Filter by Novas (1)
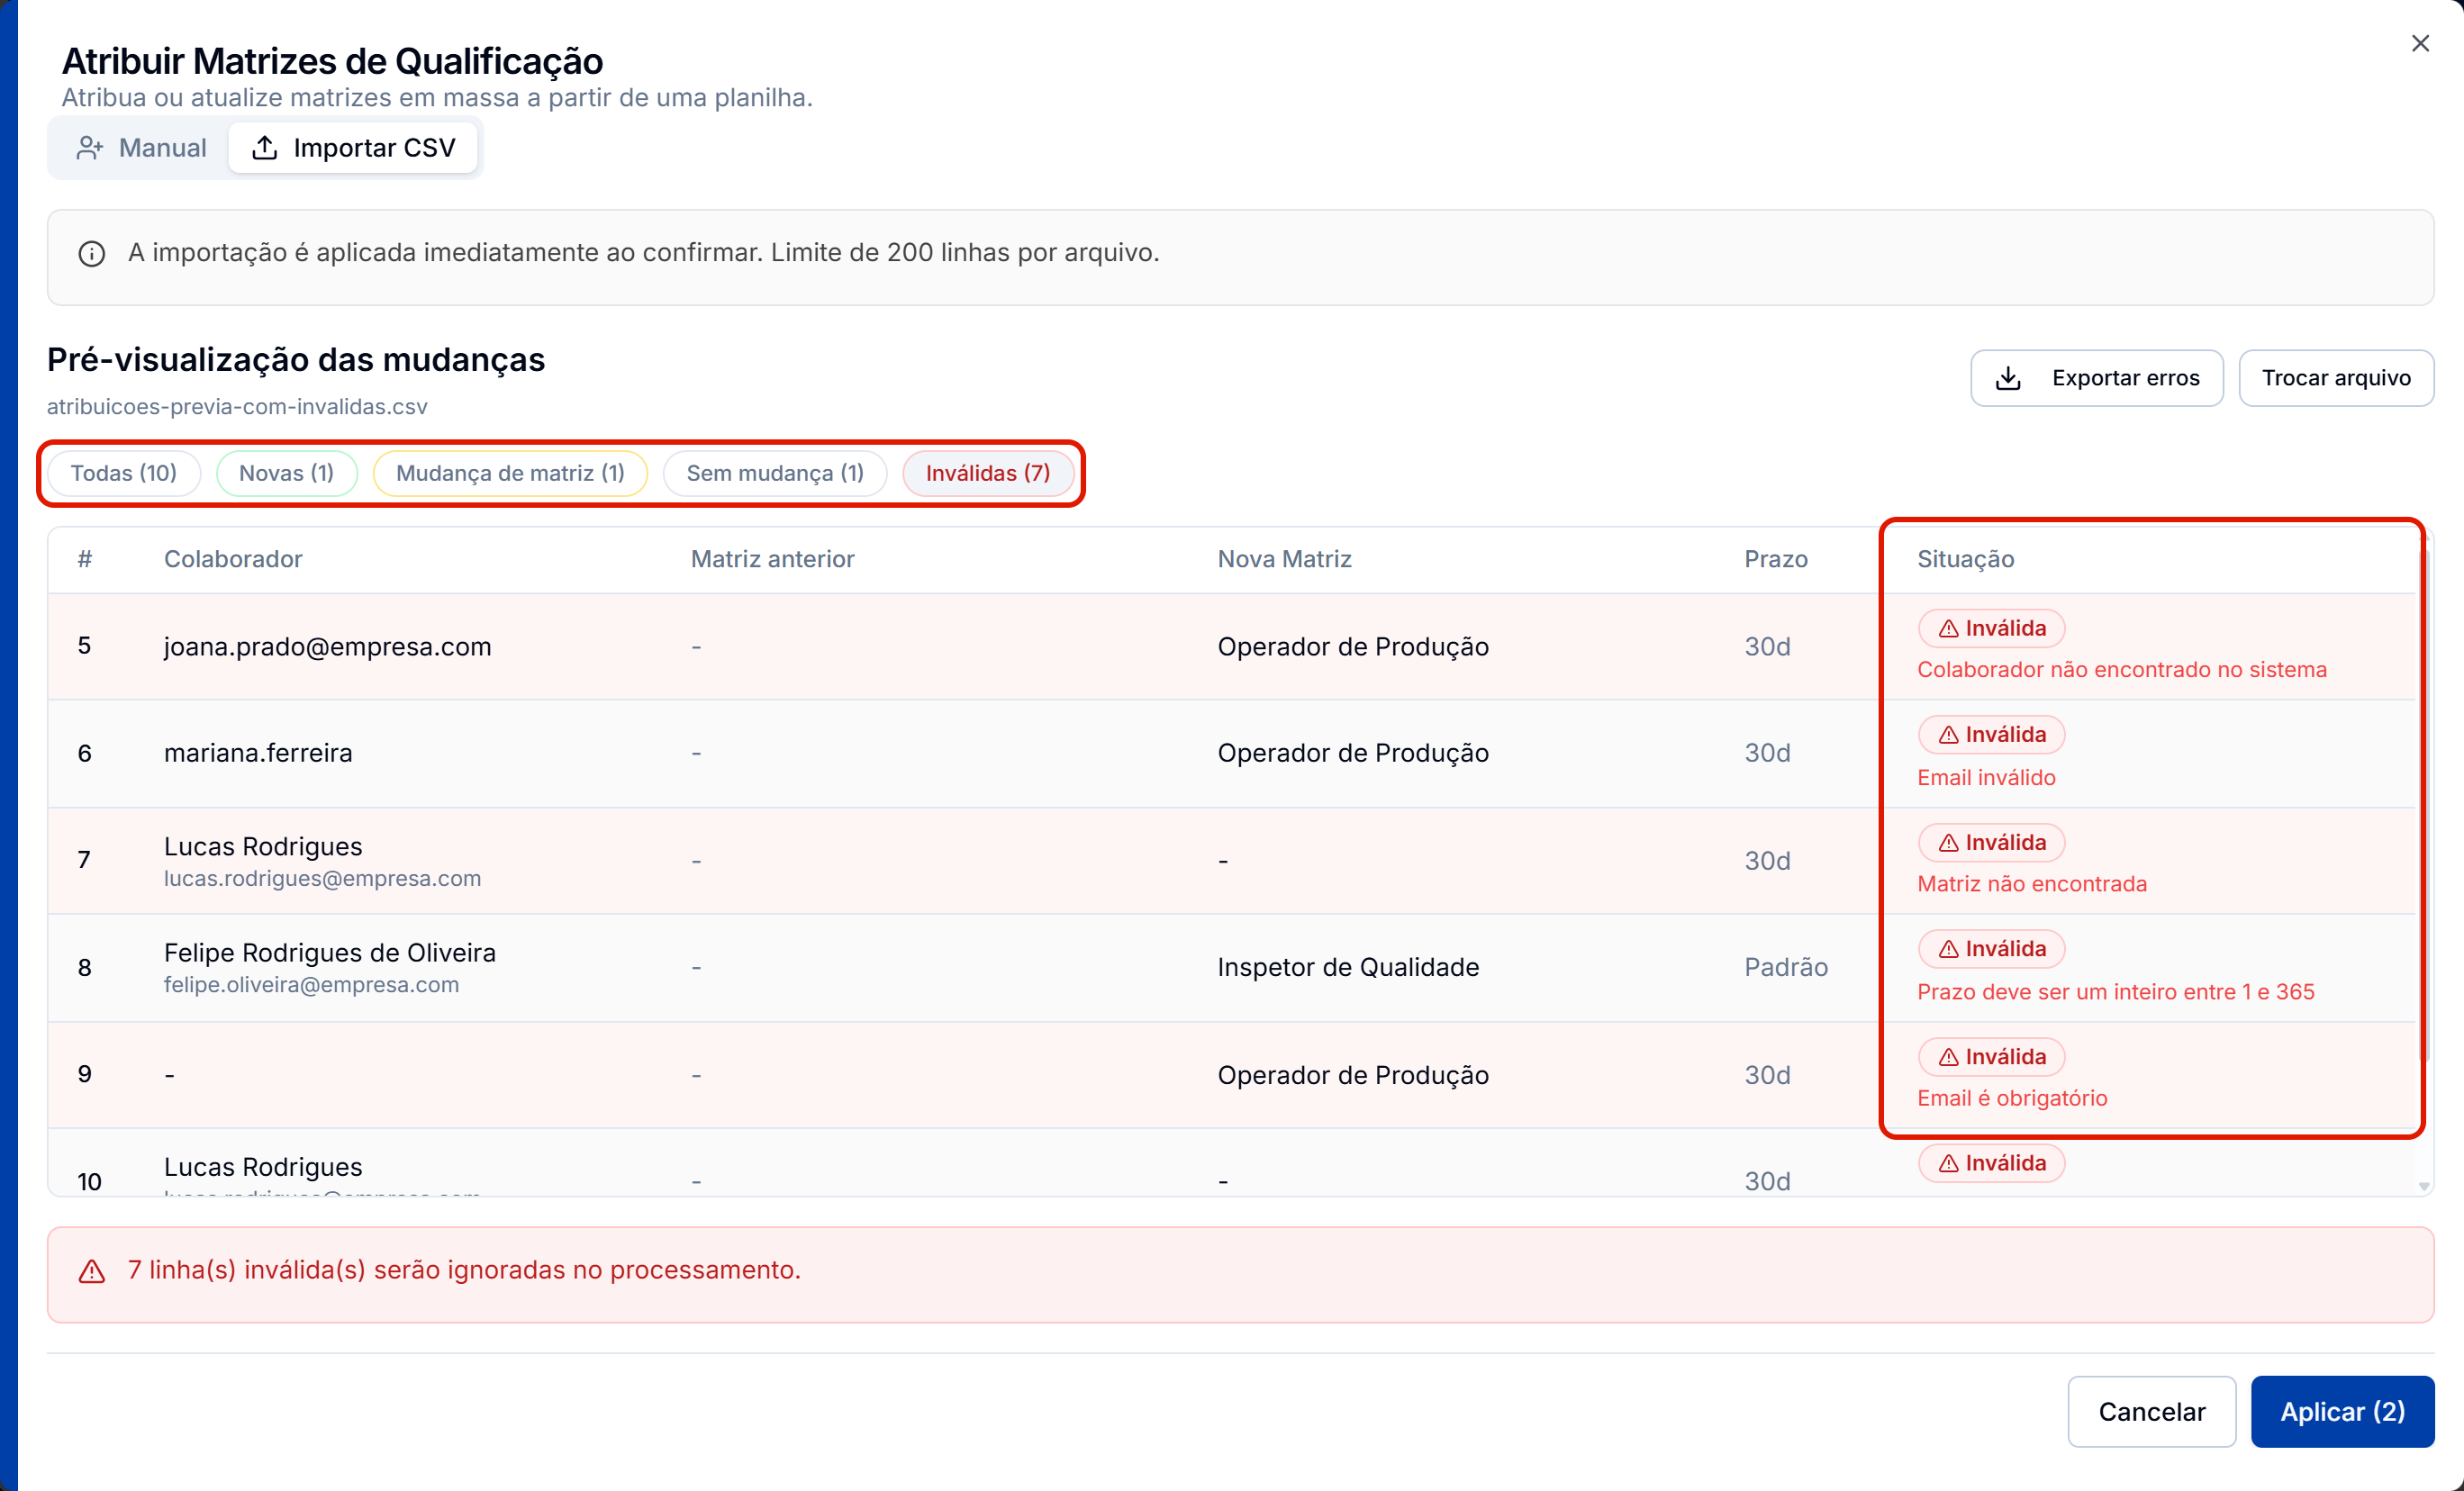2464x1491 pixels. (287, 473)
